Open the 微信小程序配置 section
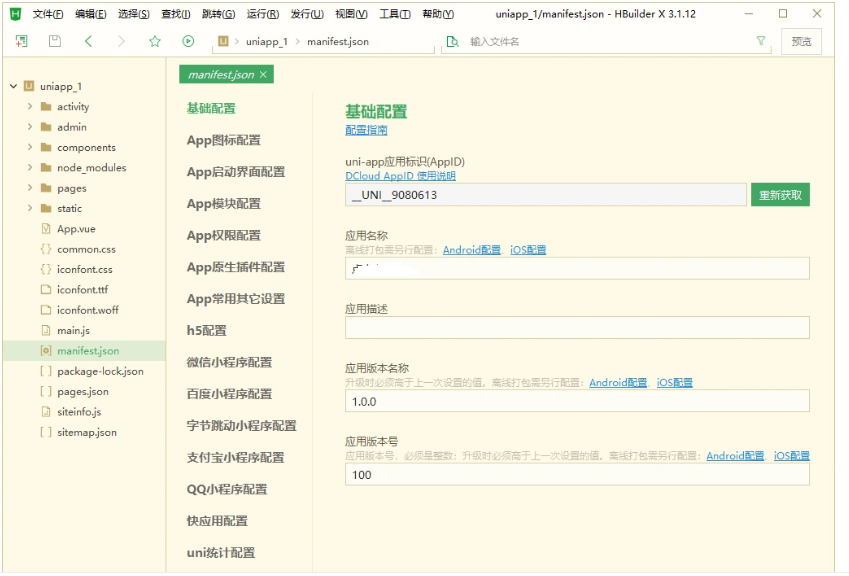Image resolution: width=849 pixels, height=576 pixels. [229, 362]
